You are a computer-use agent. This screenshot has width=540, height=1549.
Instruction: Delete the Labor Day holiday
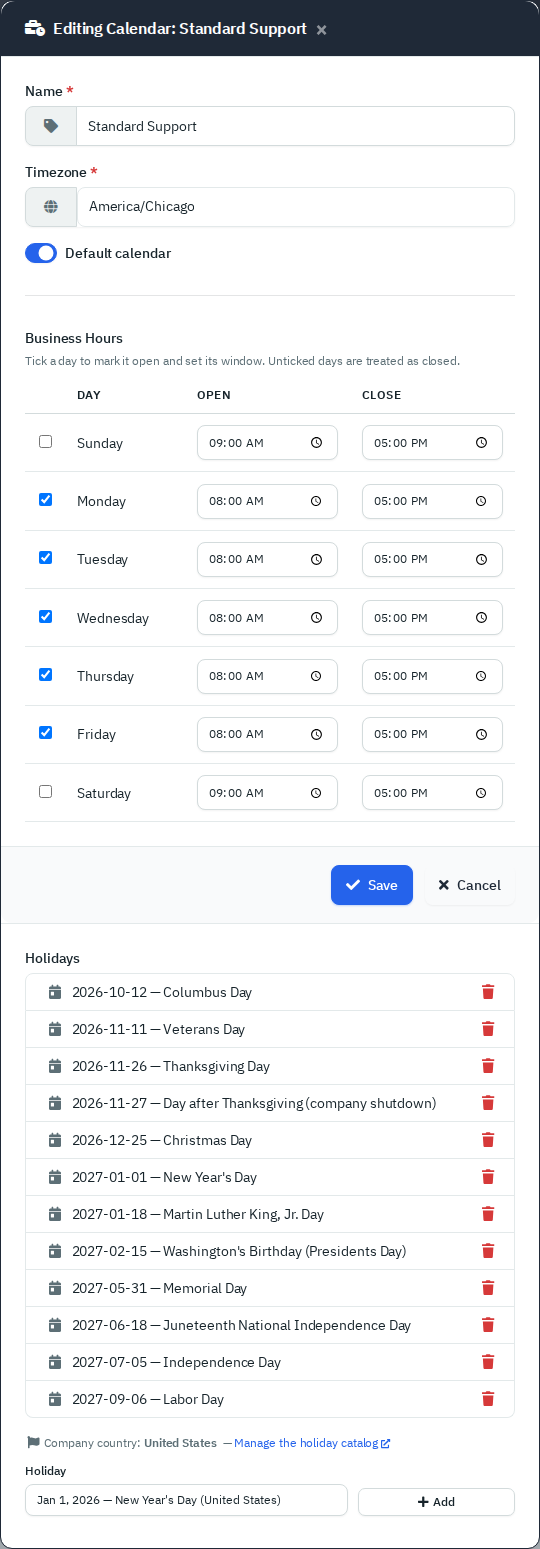pyautogui.click(x=488, y=1399)
